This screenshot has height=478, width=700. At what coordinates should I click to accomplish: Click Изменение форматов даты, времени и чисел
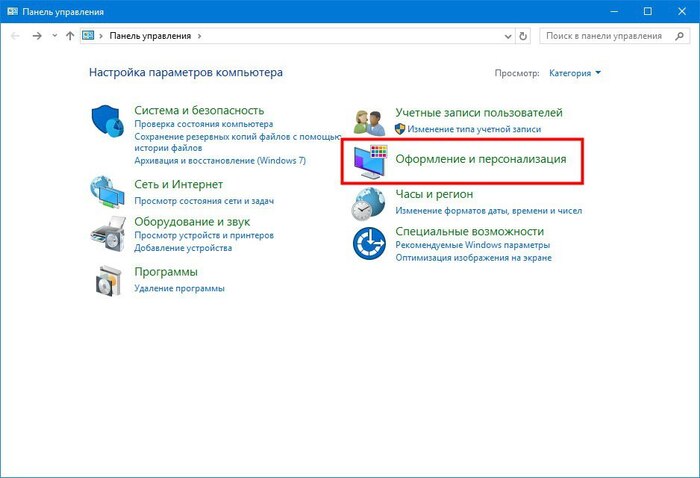489,211
